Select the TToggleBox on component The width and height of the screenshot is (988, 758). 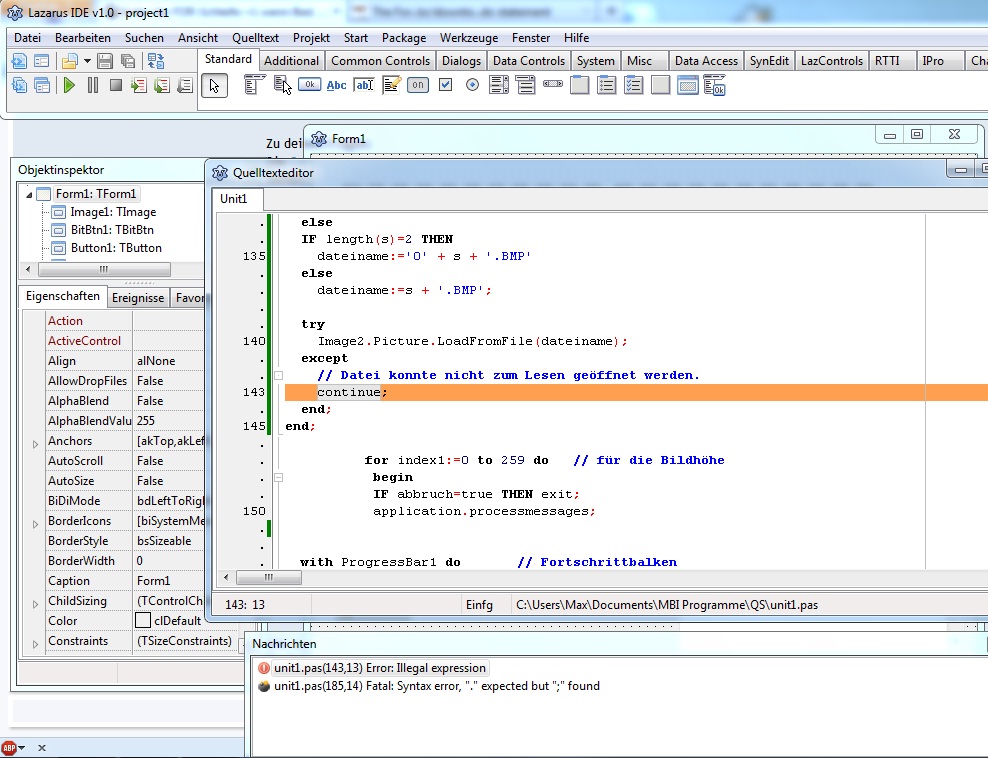(x=418, y=85)
